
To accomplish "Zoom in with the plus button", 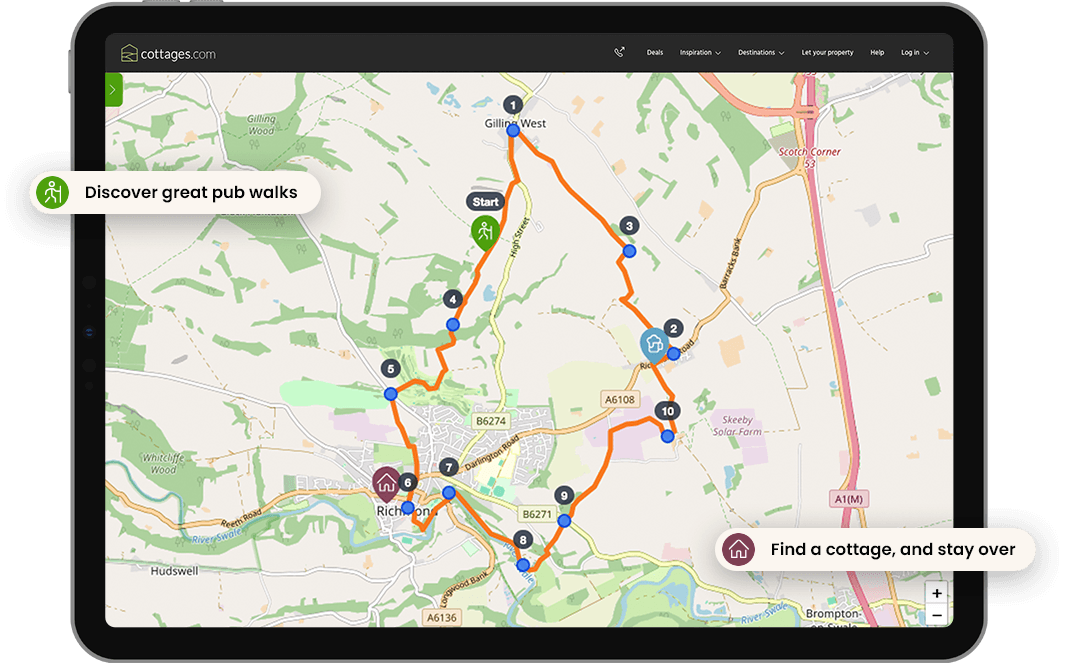I will pos(937,593).
